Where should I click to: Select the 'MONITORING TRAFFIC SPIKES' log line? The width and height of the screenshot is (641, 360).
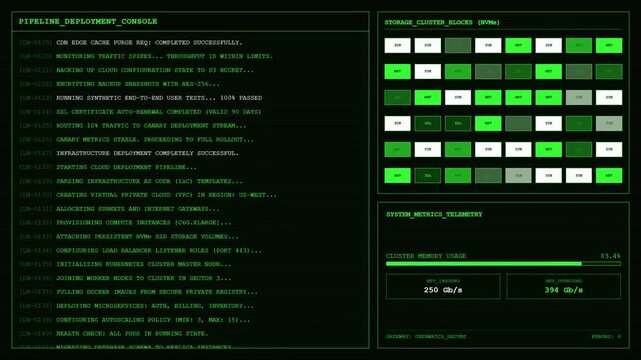[x=146, y=56]
